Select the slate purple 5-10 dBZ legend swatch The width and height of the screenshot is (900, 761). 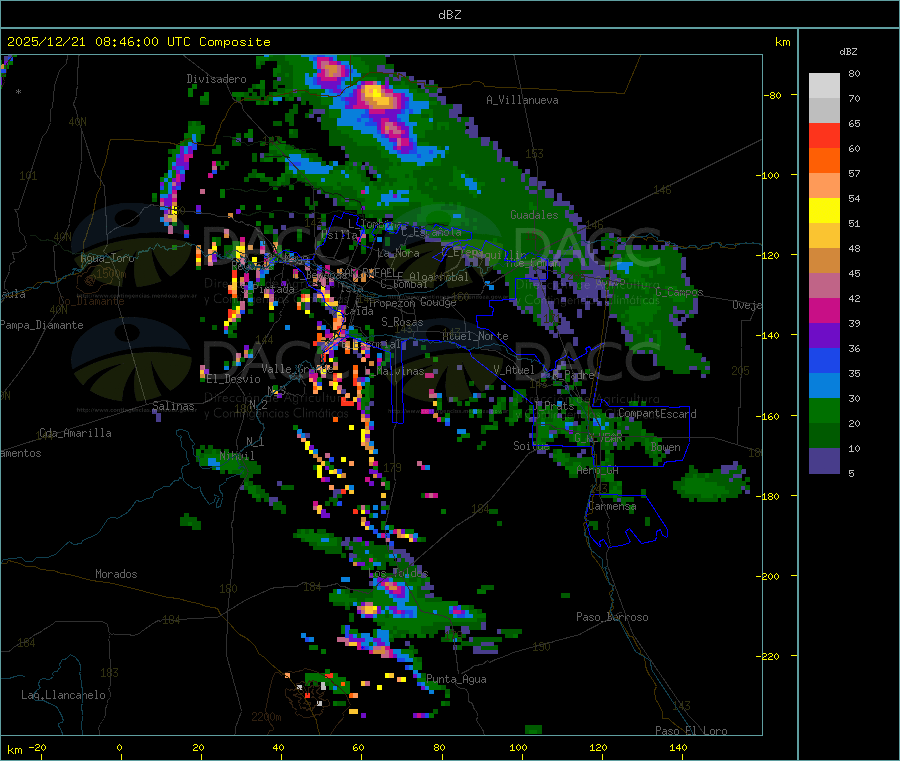pos(824,461)
